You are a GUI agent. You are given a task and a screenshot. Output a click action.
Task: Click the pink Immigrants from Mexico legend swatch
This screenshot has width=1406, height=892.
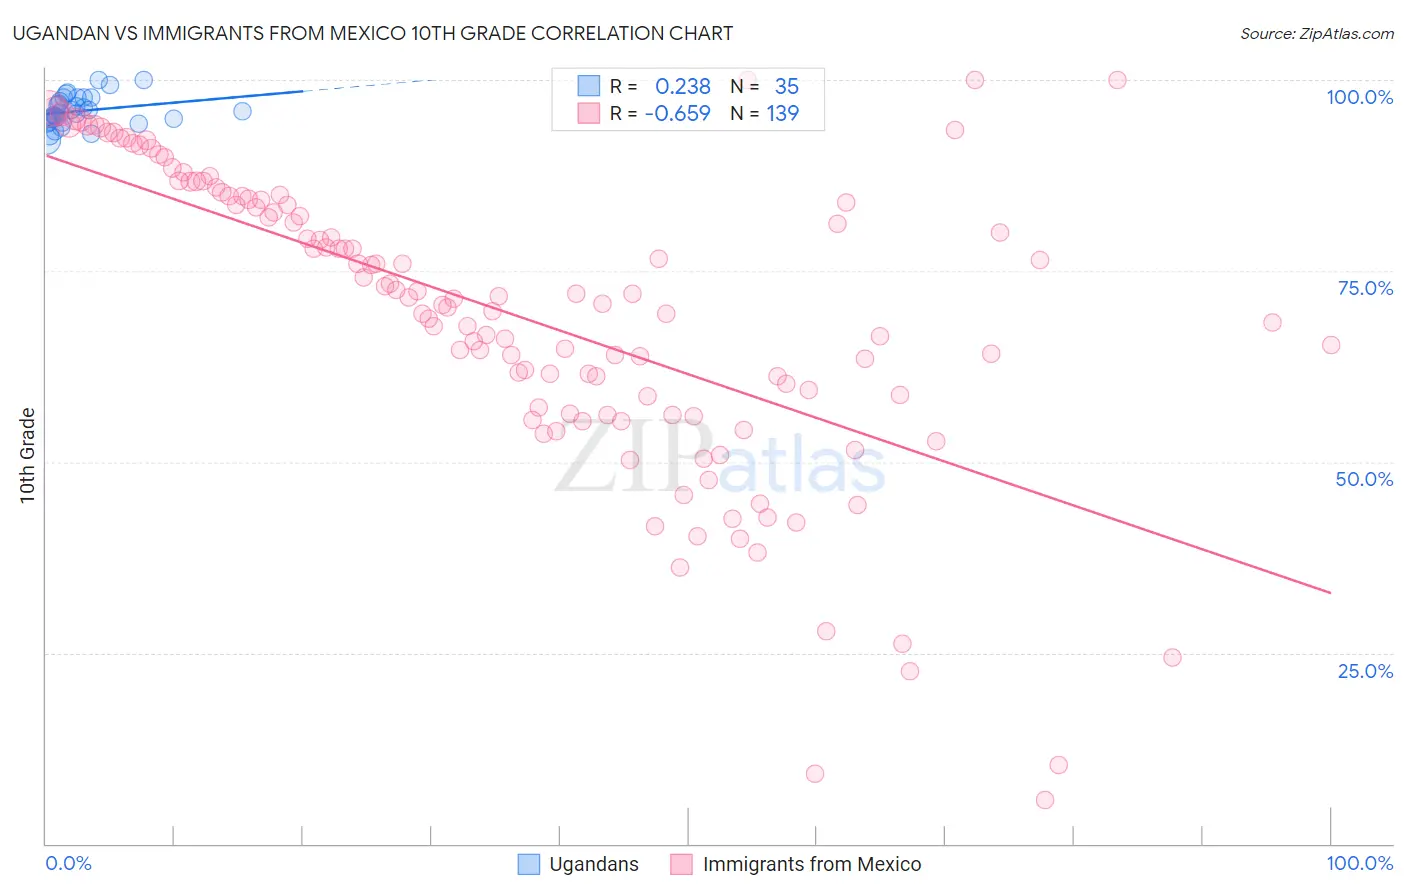(682, 864)
